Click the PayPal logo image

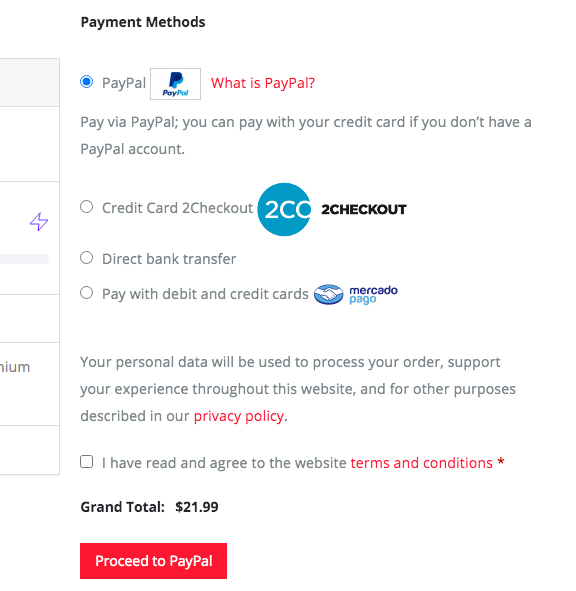(175, 84)
